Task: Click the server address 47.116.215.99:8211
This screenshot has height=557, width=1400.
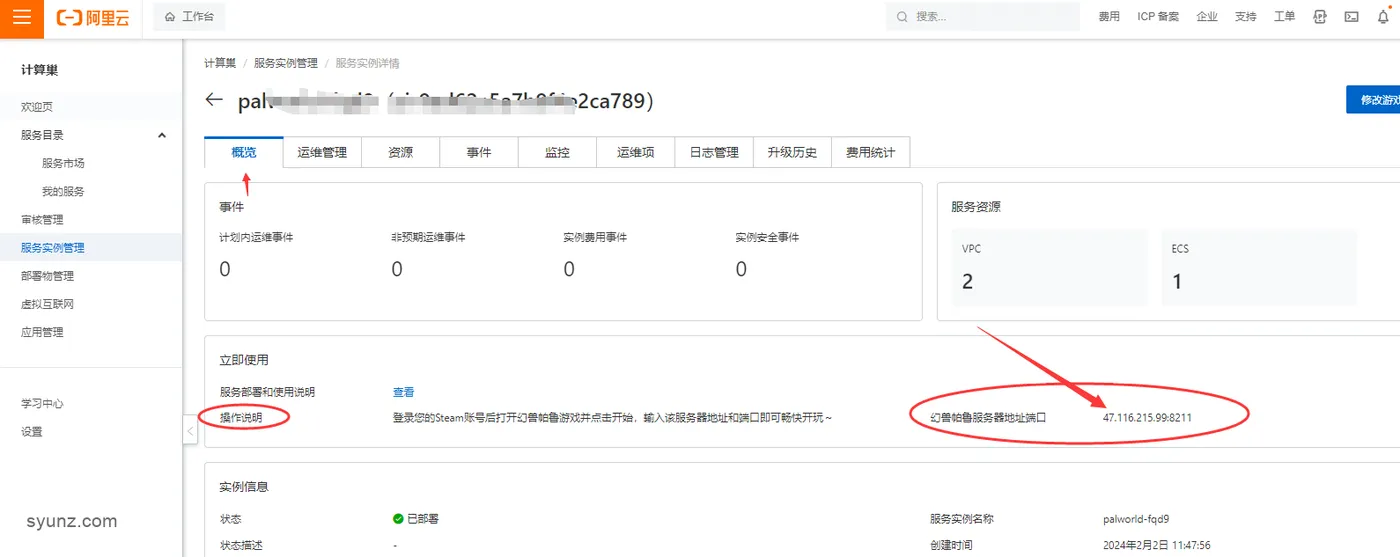Action: pyautogui.click(x=1148, y=417)
